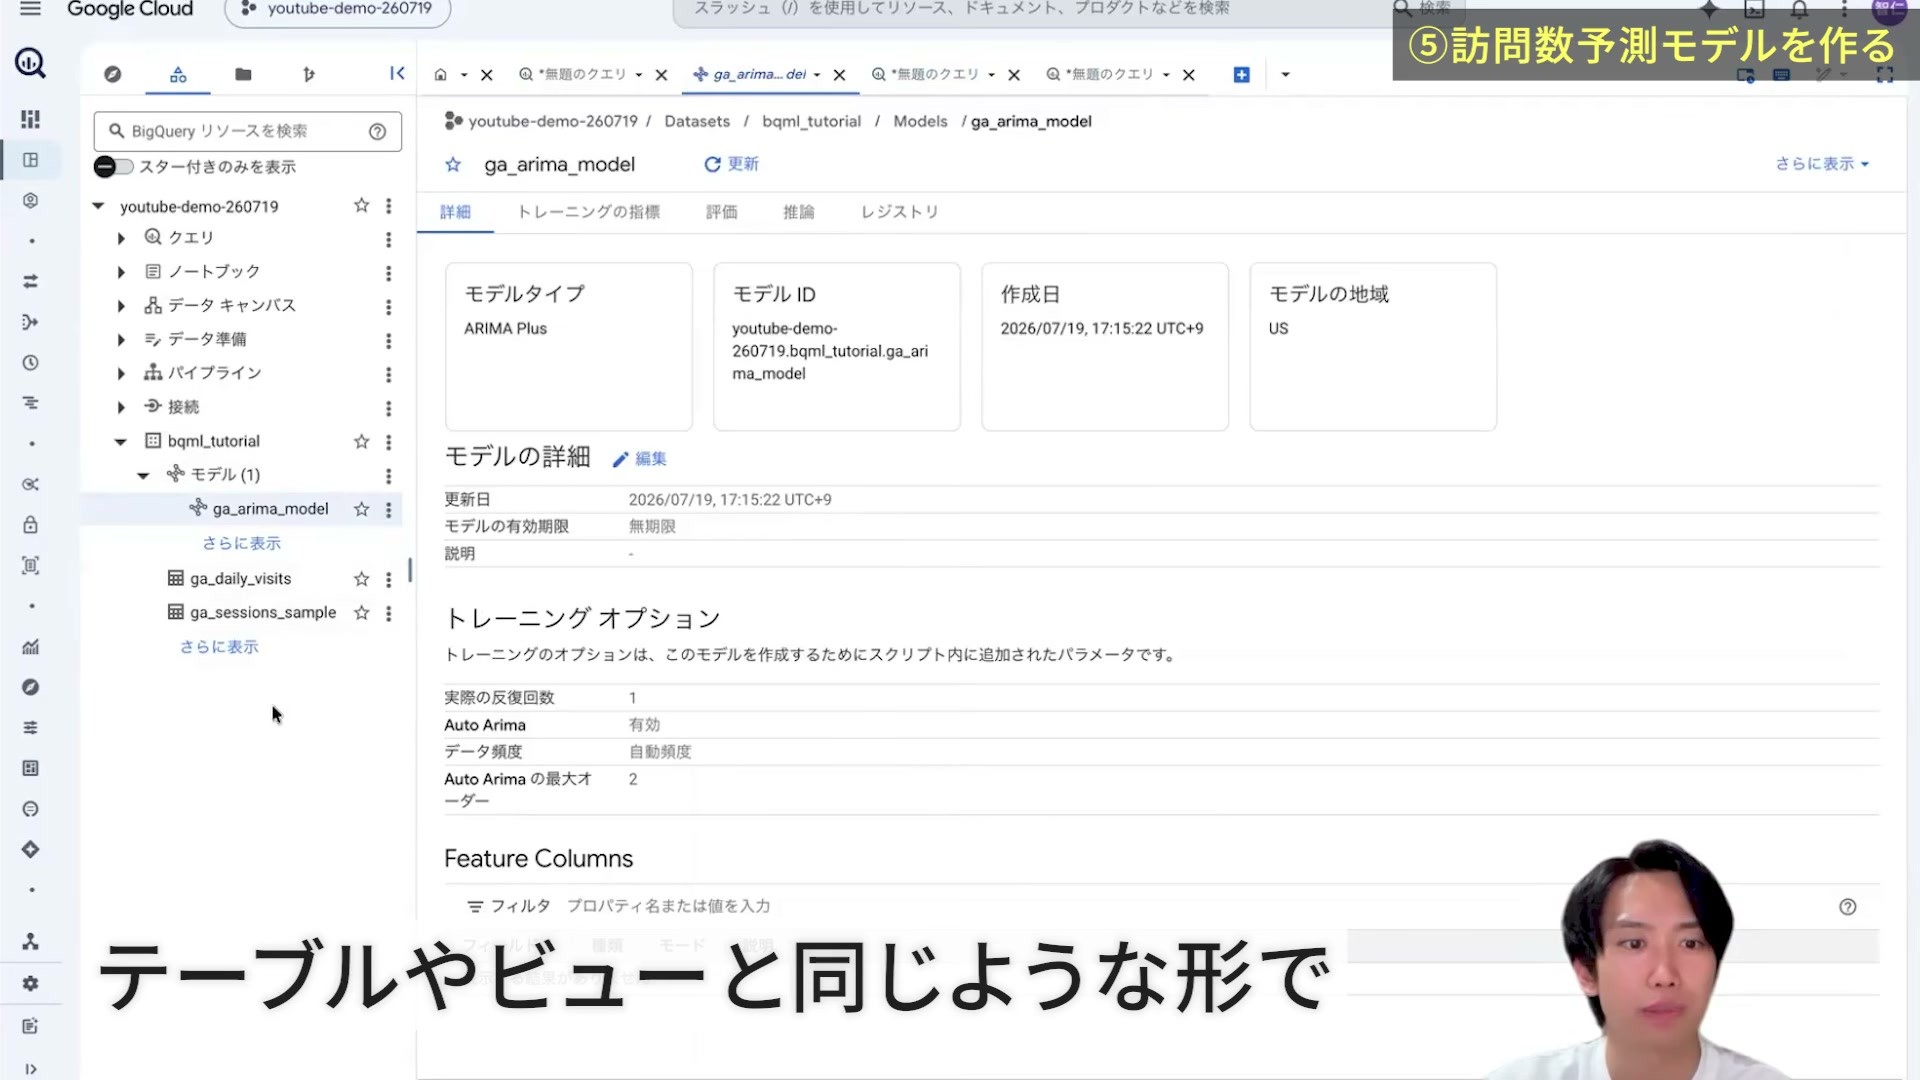Collapse the モデル (1) node
The image size is (1920, 1080).
pos(143,475)
